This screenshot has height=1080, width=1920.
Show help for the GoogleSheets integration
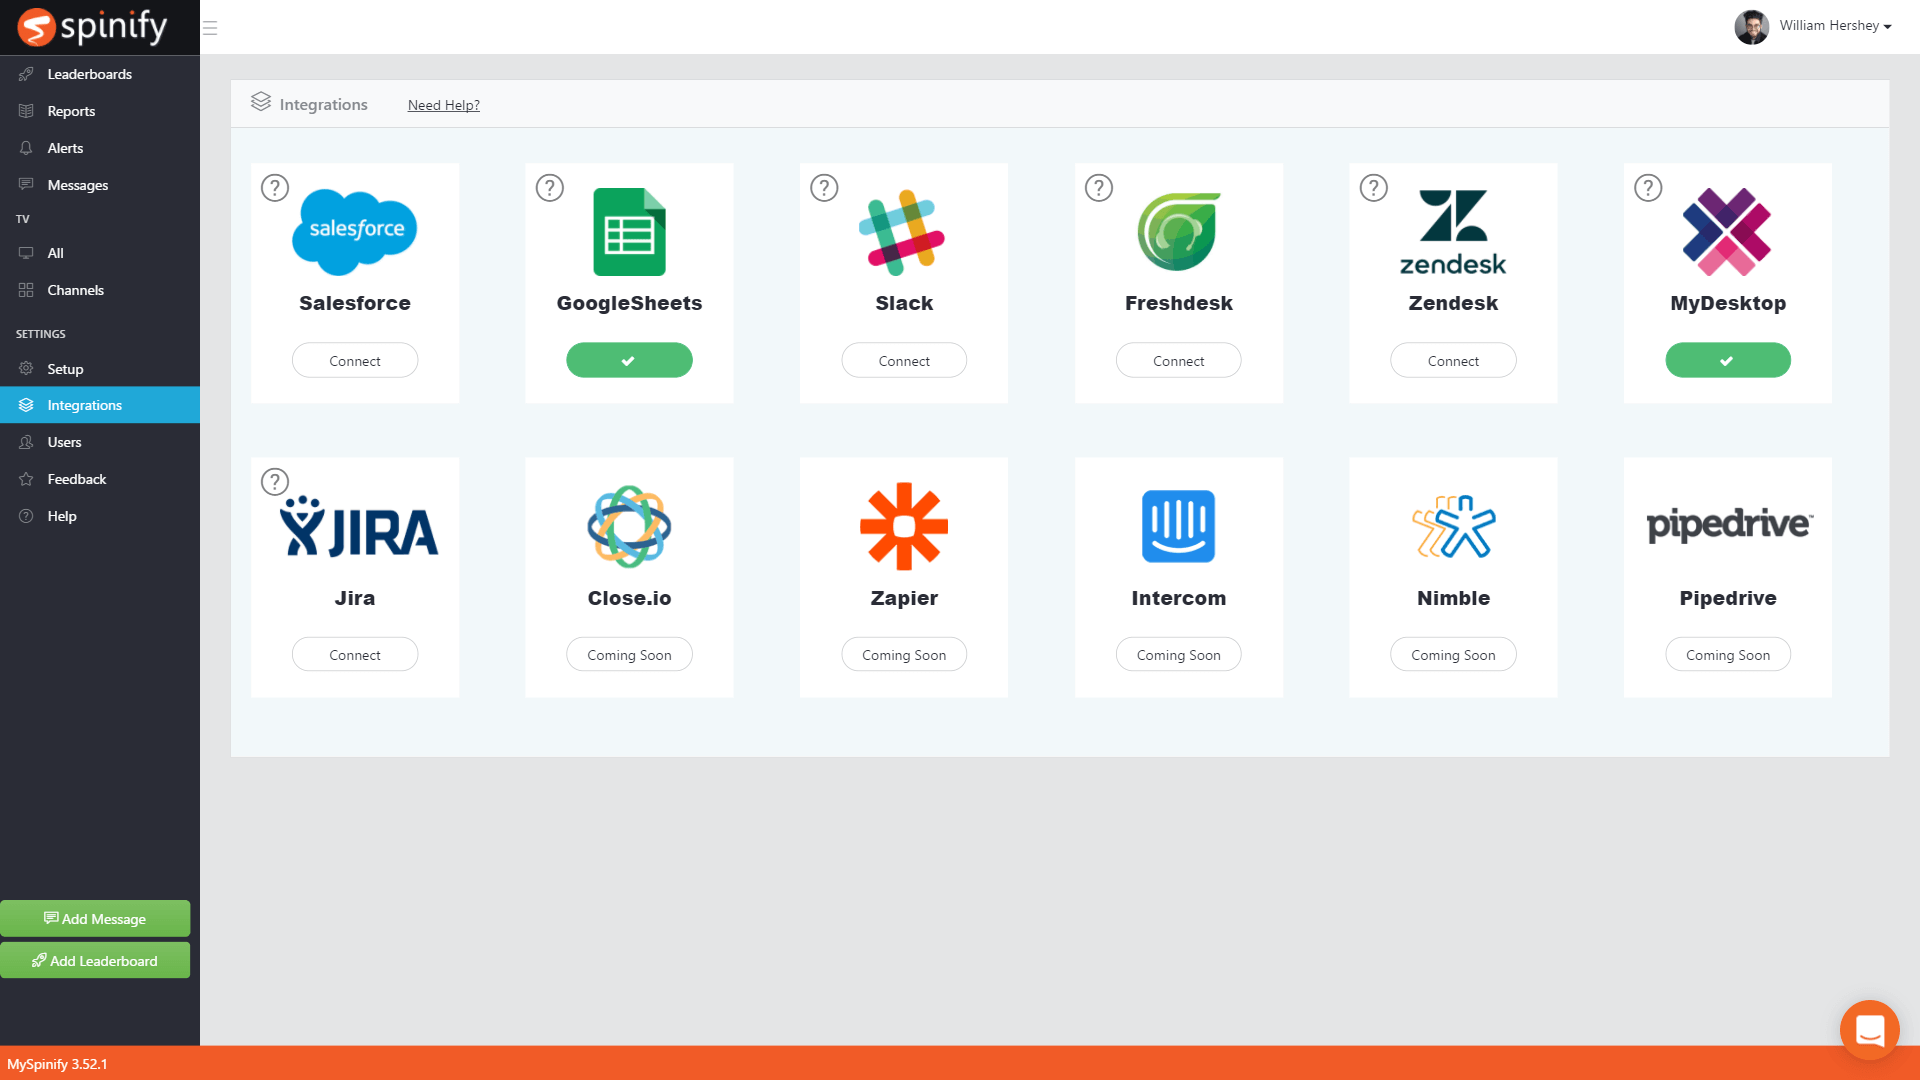pyautogui.click(x=550, y=188)
